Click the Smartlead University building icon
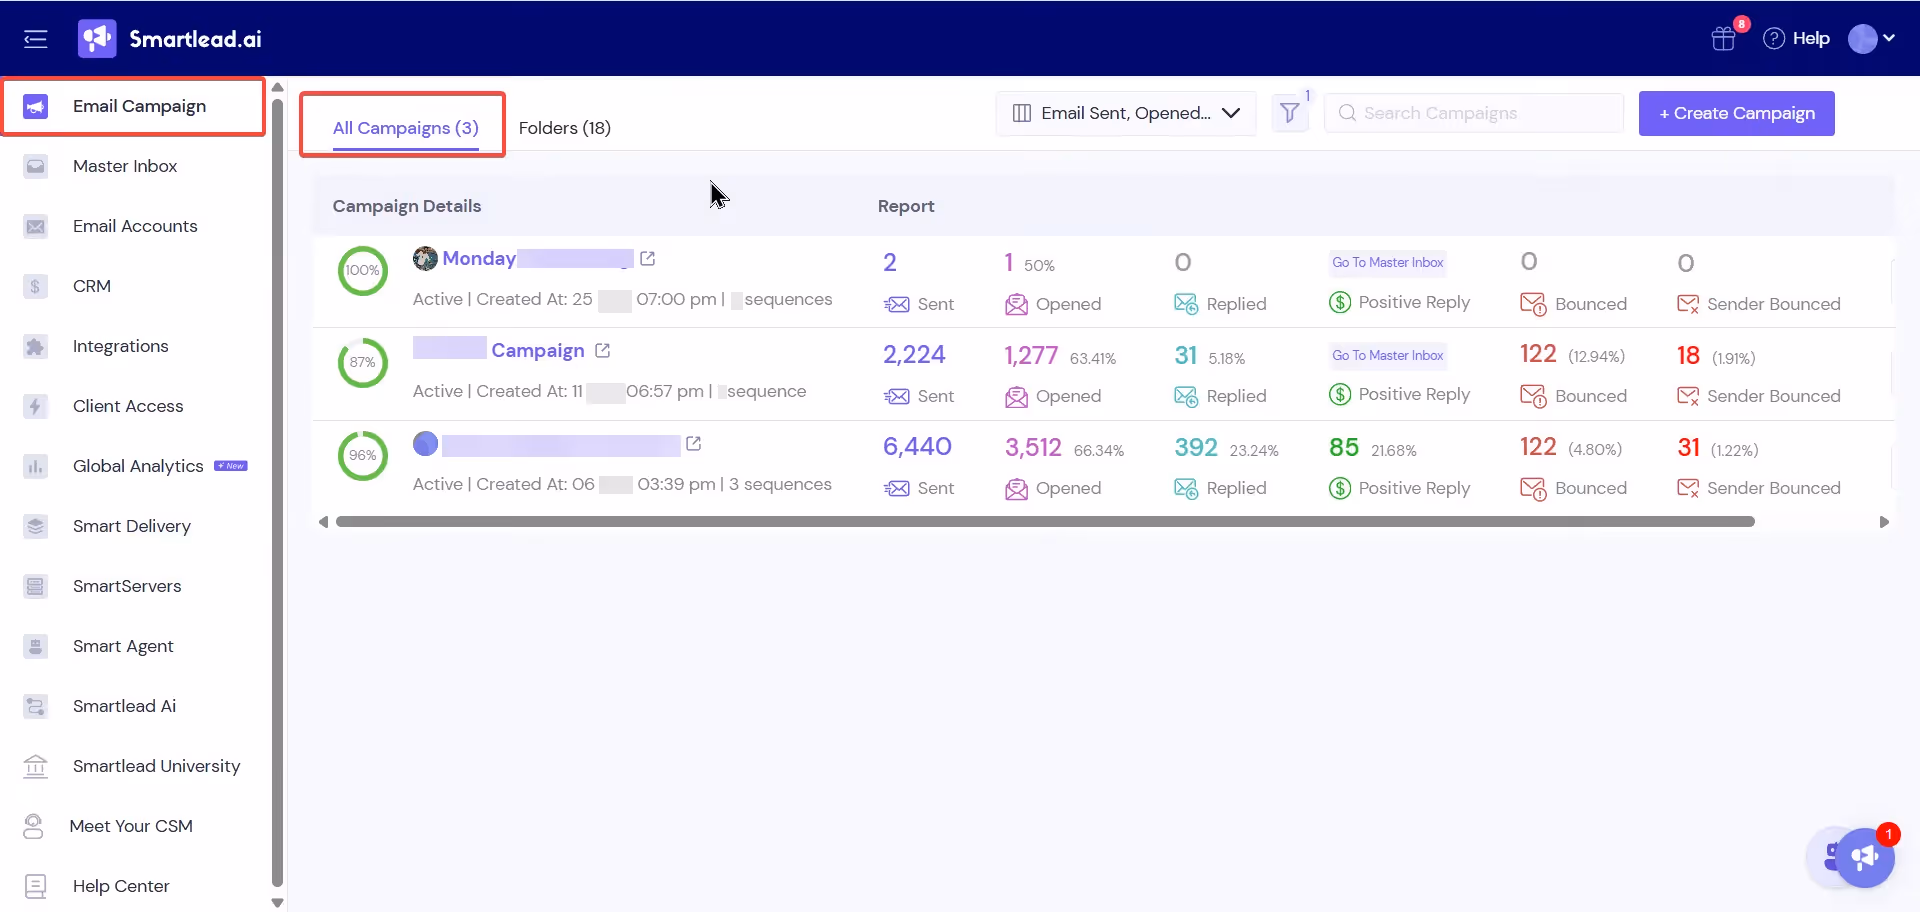Image resolution: width=1920 pixels, height=912 pixels. (x=36, y=766)
